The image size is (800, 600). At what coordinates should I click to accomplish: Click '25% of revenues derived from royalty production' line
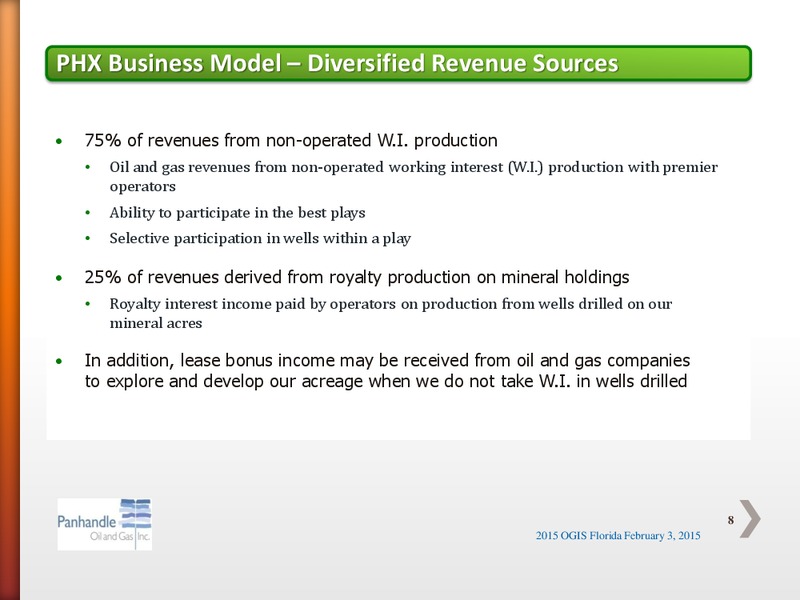point(357,277)
